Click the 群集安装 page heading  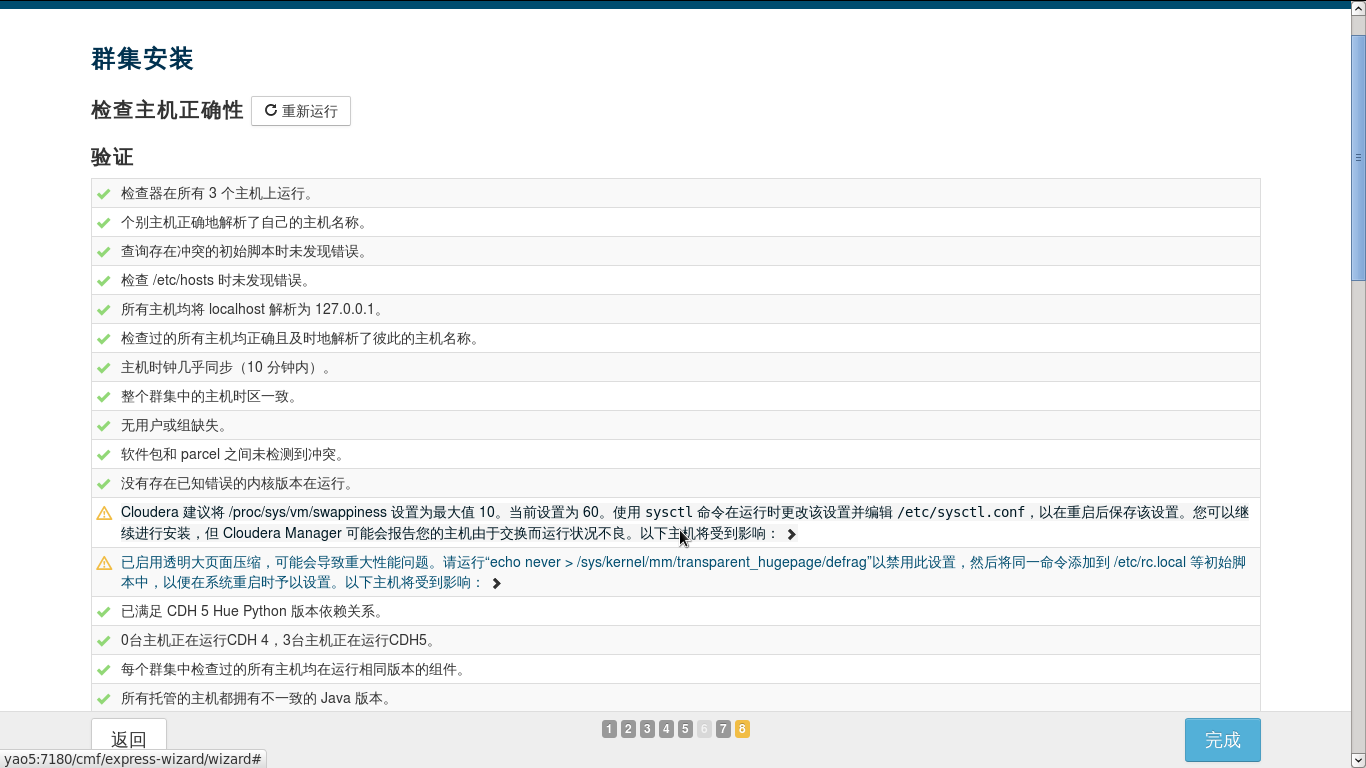click(142, 59)
